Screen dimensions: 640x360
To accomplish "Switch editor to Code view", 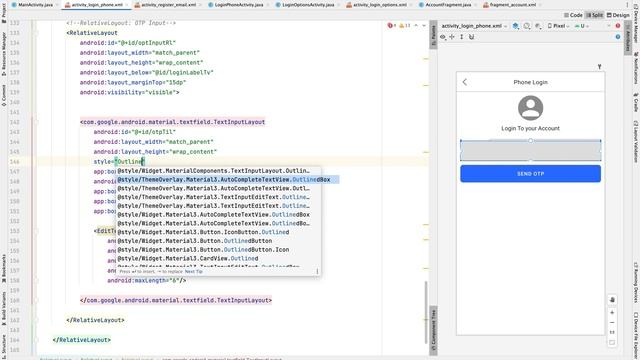I will (x=573, y=15).
